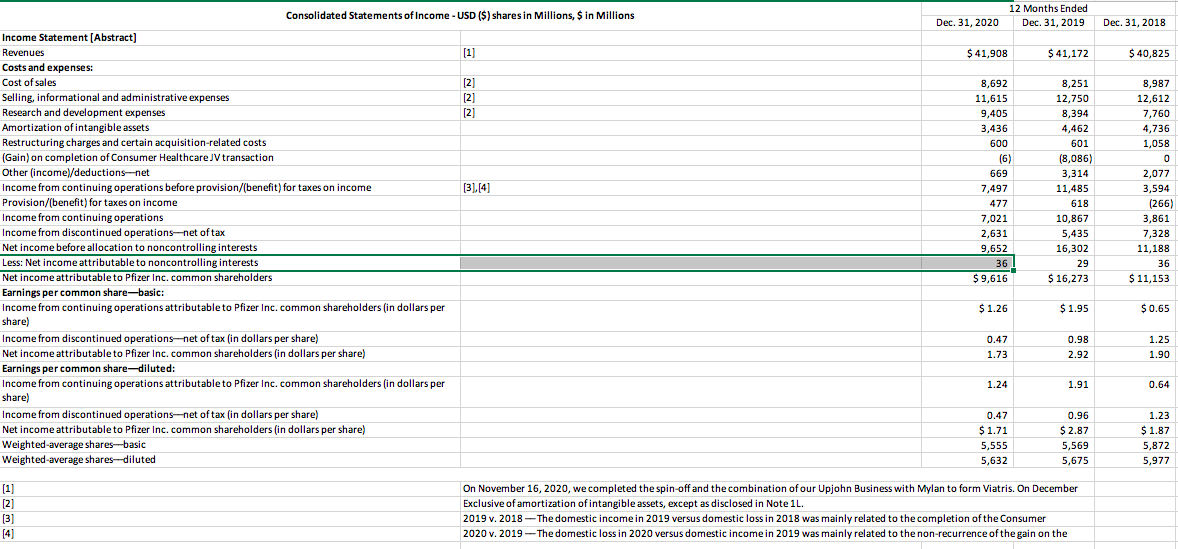The image size is (1178, 549).
Task: Click the footnote label [1] below the table
Action: (x=8, y=489)
